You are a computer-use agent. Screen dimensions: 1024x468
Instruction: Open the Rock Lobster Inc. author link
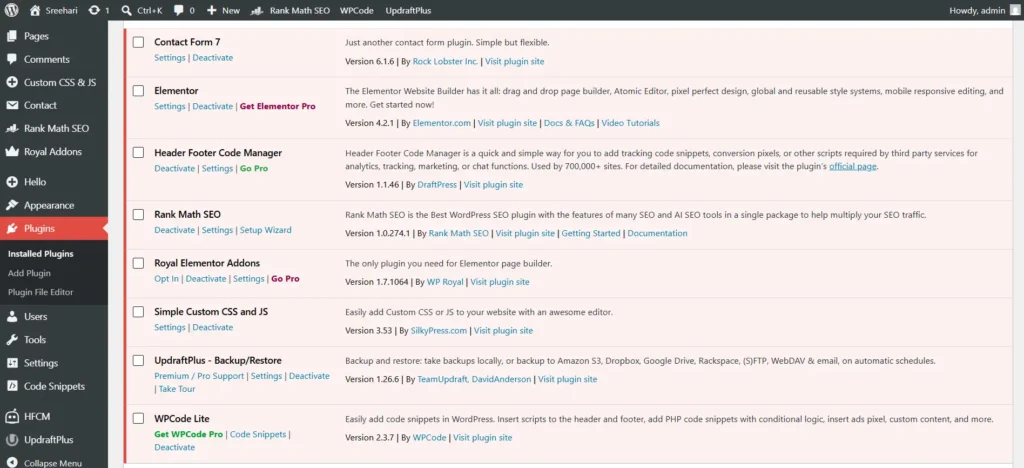click(446, 61)
